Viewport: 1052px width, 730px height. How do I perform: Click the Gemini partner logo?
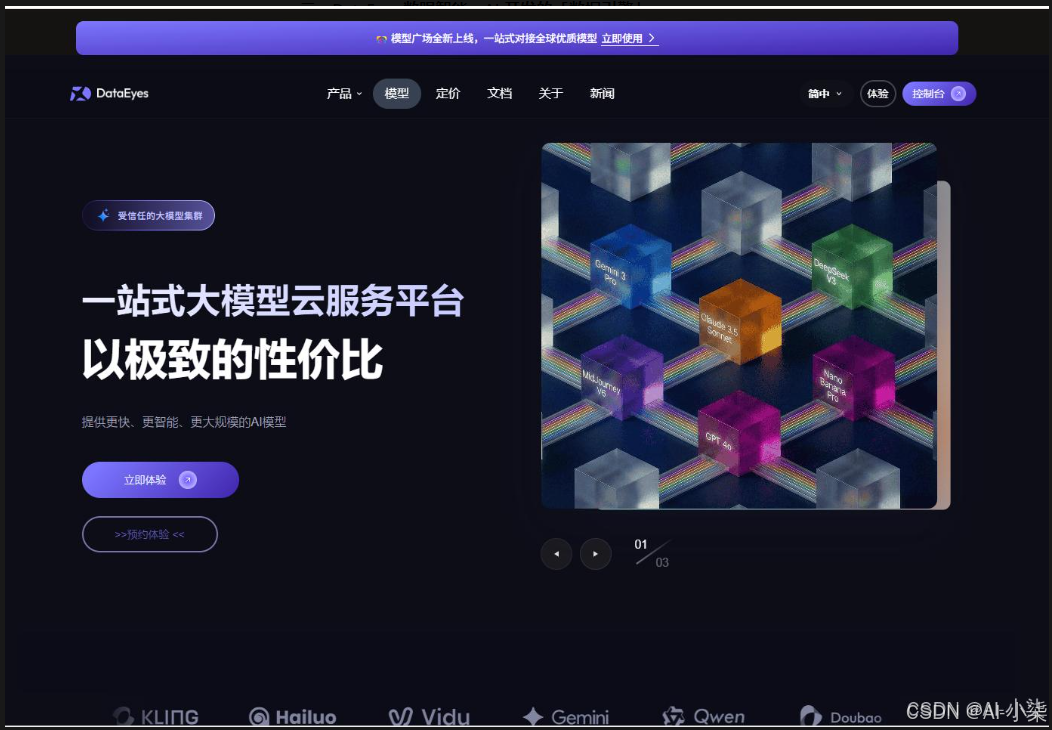[566, 717]
